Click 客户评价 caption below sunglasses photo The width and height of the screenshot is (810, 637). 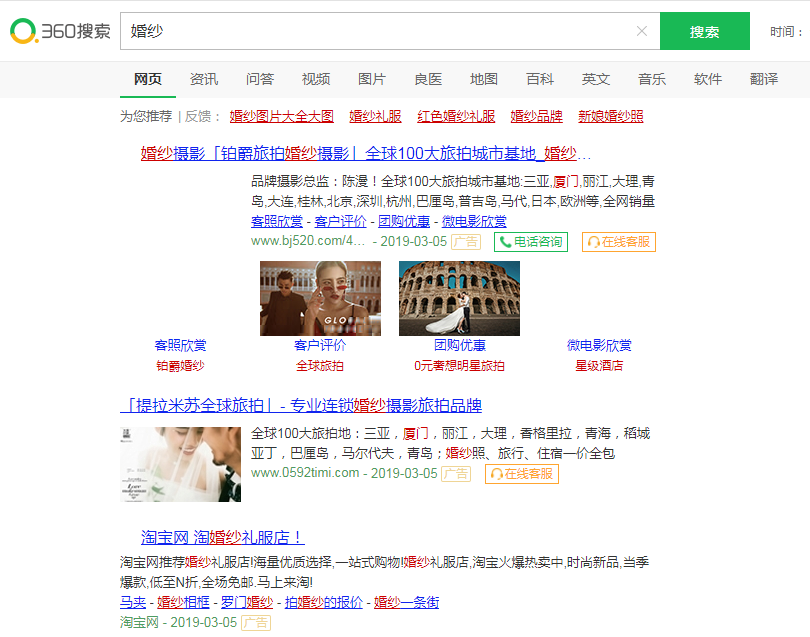pyautogui.click(x=320, y=345)
